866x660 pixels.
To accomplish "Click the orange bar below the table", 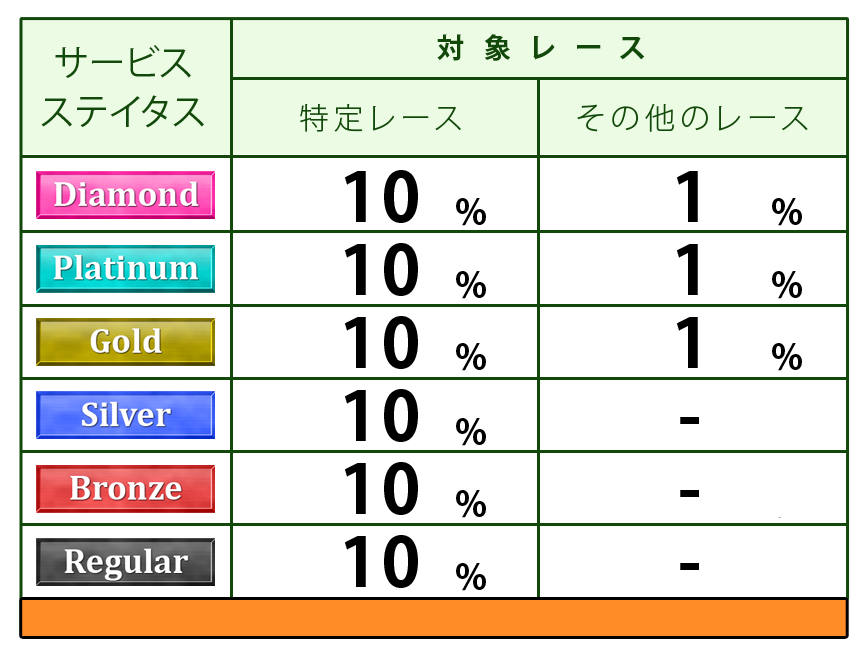I will [x=434, y=618].
